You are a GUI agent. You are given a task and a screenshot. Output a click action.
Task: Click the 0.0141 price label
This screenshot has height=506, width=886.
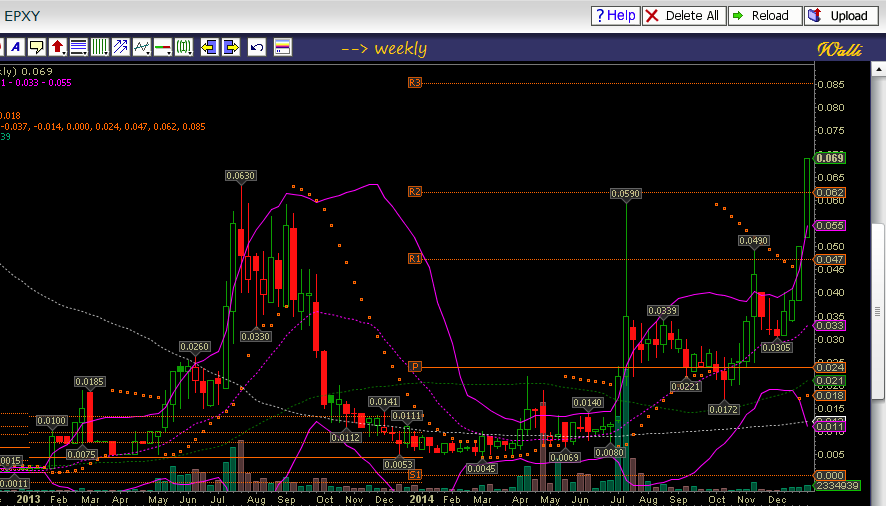point(384,401)
